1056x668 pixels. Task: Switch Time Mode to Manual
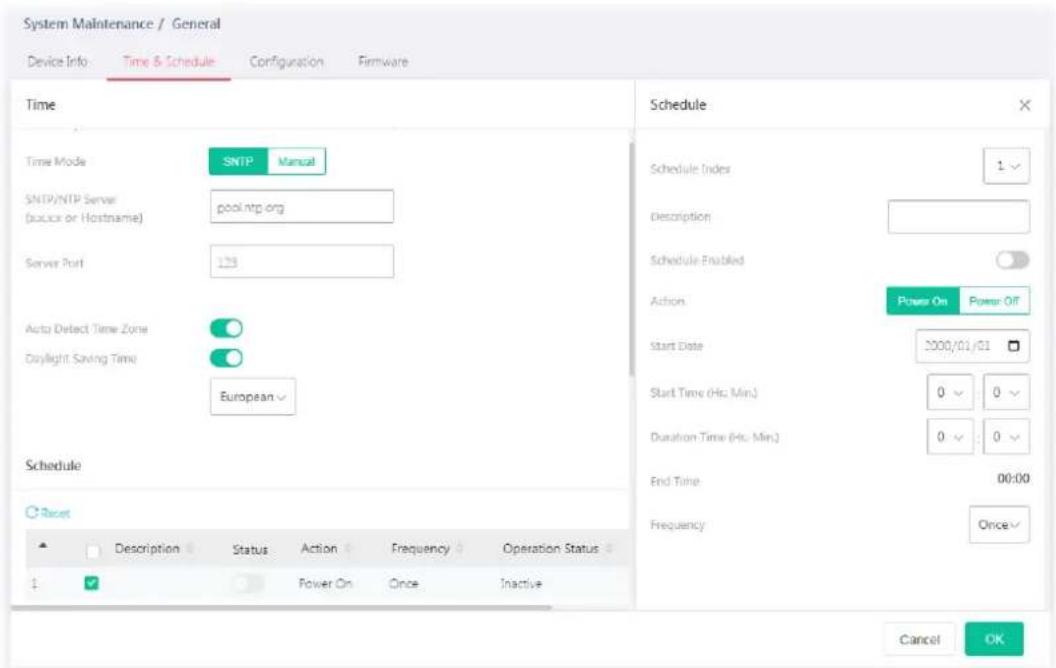tap(296, 162)
